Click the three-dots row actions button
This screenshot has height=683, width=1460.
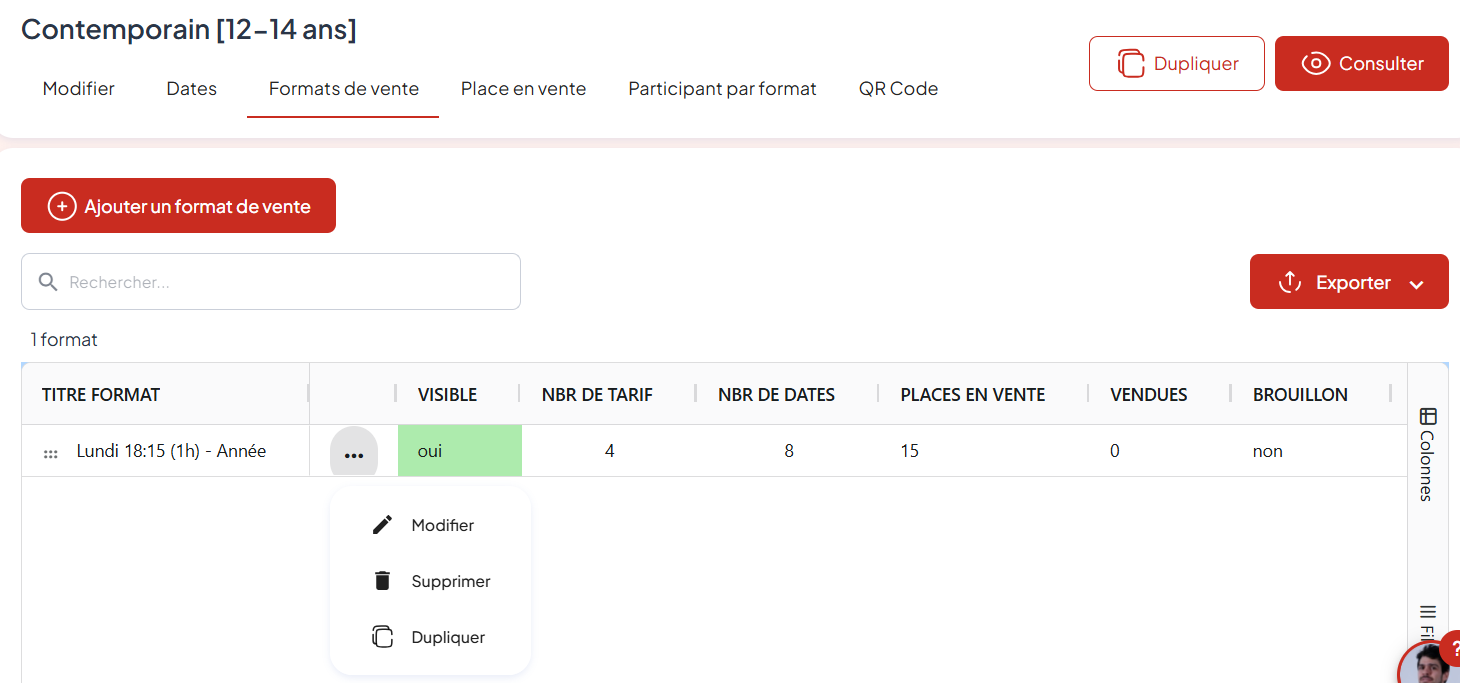click(x=354, y=452)
